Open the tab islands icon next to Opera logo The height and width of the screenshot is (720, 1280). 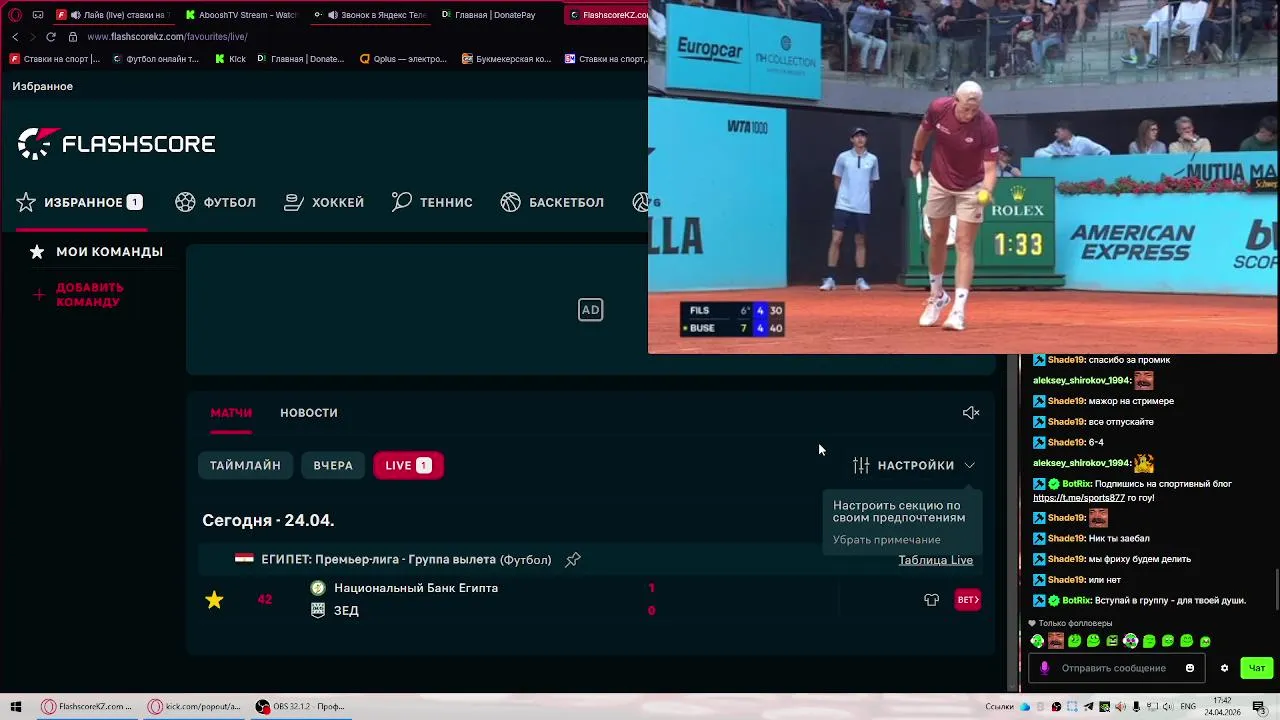pos(38,15)
